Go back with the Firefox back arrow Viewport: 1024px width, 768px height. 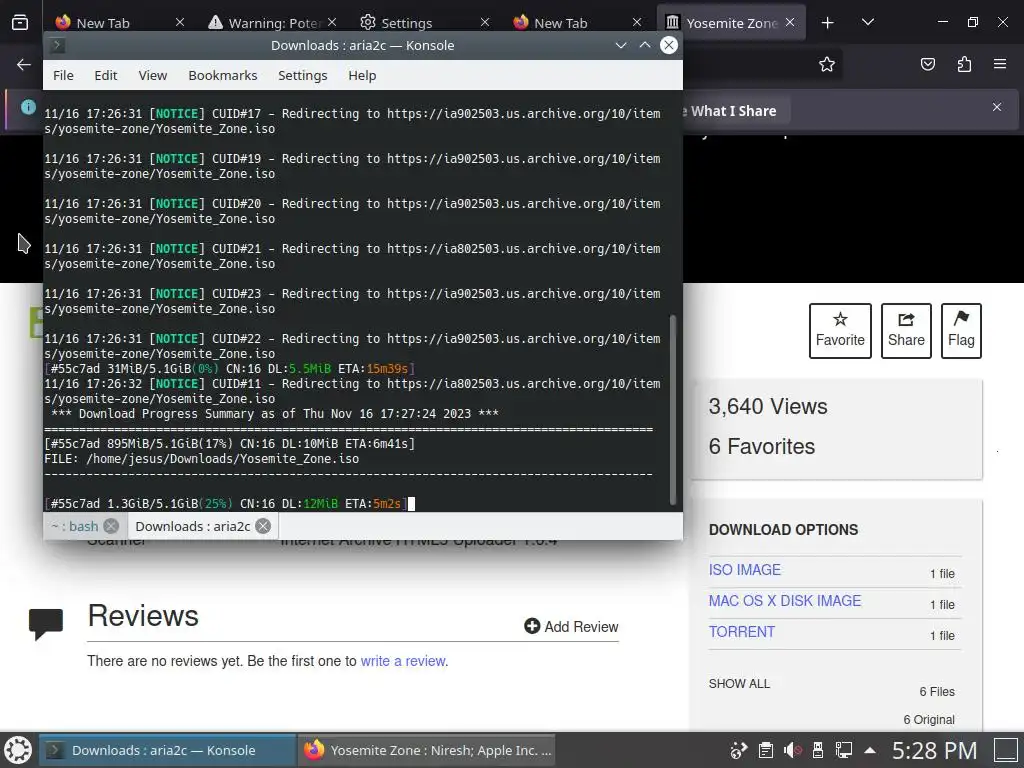pos(24,64)
